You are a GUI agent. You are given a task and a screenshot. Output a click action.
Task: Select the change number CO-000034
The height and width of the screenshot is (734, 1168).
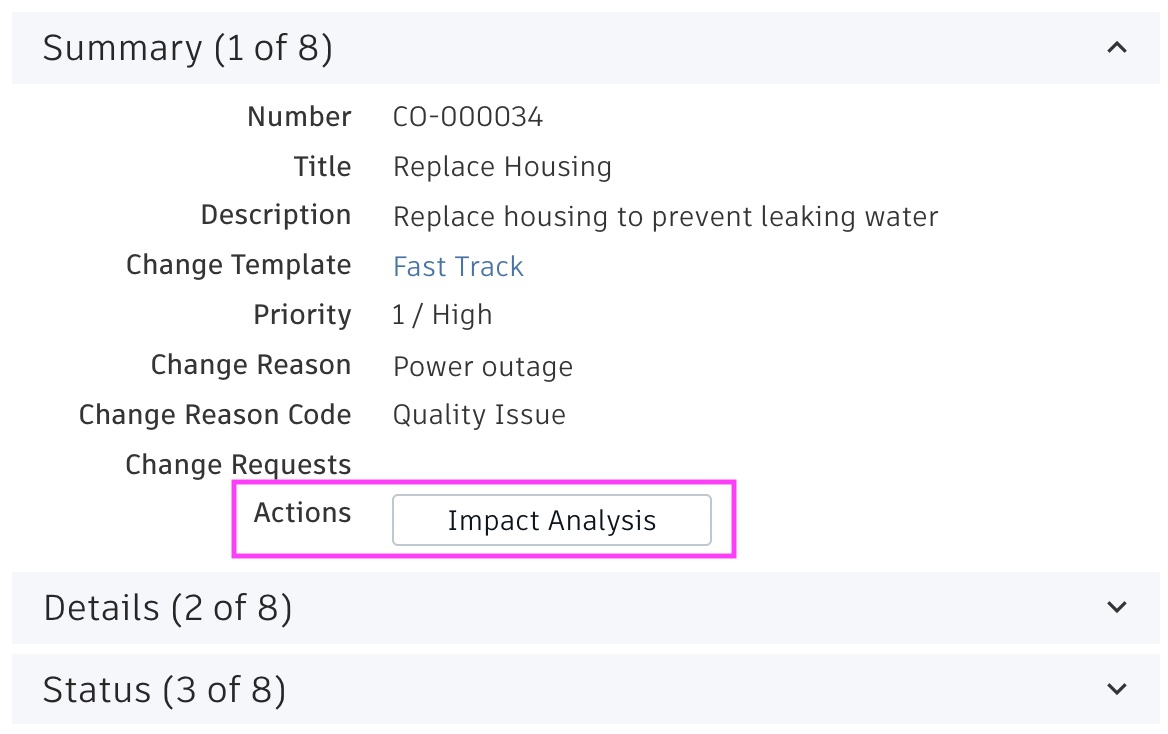tap(468, 117)
